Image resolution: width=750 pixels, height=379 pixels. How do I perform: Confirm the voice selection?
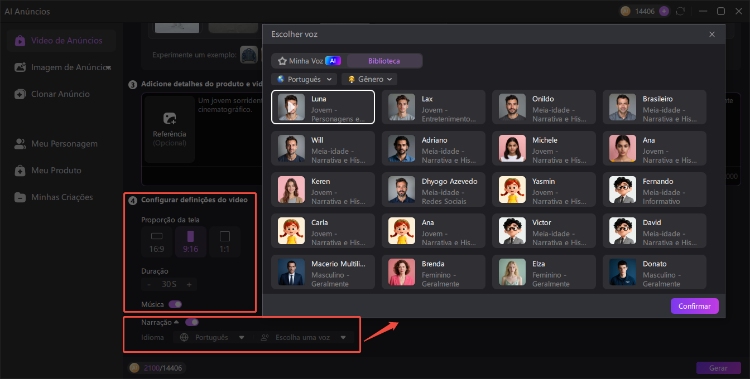[695, 306]
